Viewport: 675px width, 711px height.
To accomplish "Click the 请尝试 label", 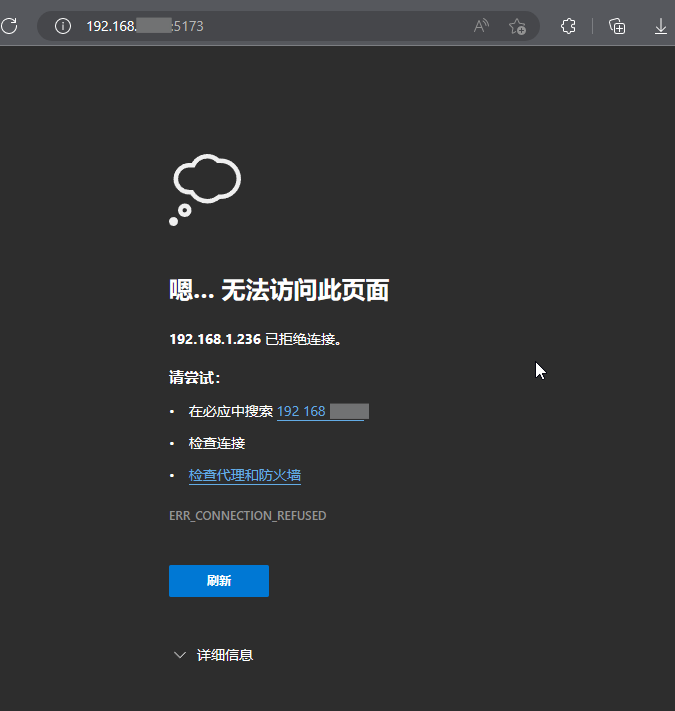I will 194,377.
